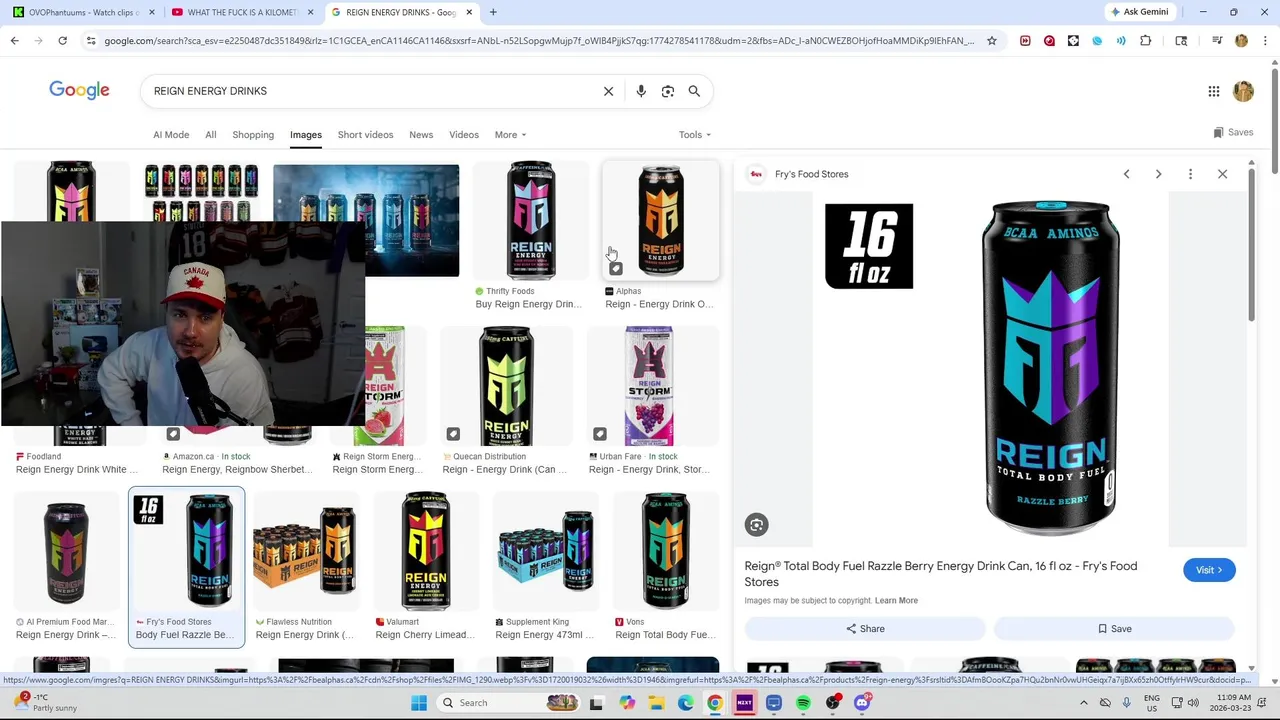Open the Saves collection link
The image size is (1280, 720).
(1233, 132)
